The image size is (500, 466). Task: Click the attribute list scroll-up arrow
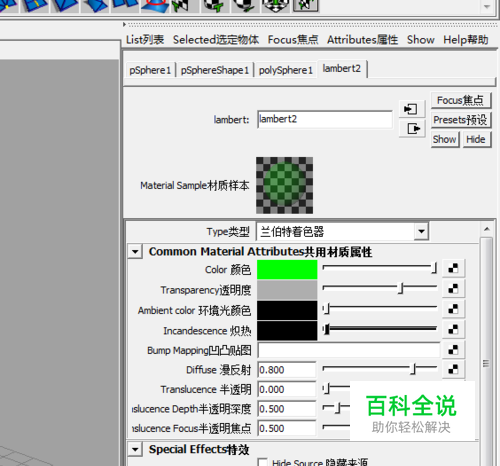pyautogui.click(x=487, y=229)
